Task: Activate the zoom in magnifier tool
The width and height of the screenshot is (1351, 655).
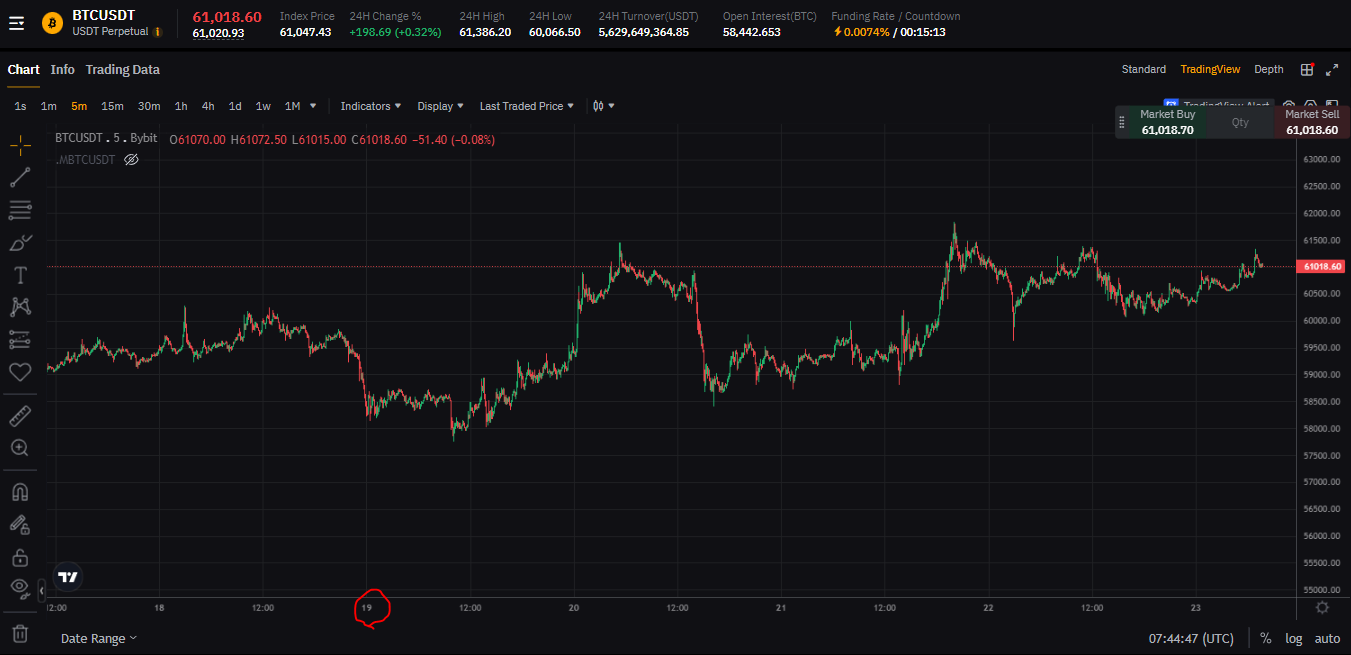Action: (20, 448)
